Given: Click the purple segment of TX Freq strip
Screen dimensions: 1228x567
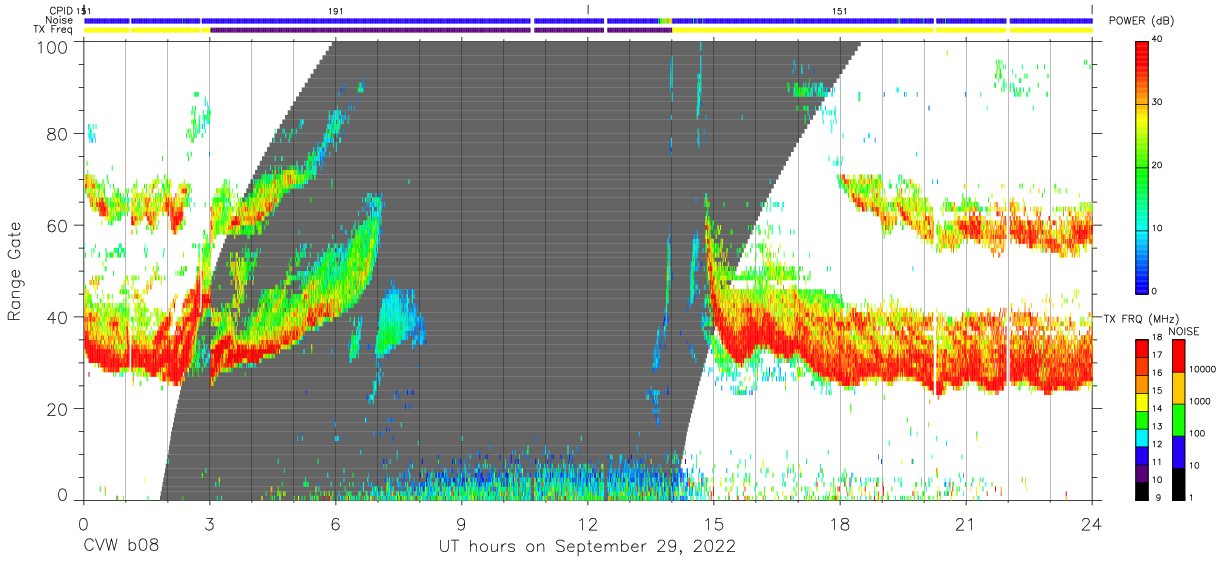Looking at the screenshot, I should click(440, 30).
